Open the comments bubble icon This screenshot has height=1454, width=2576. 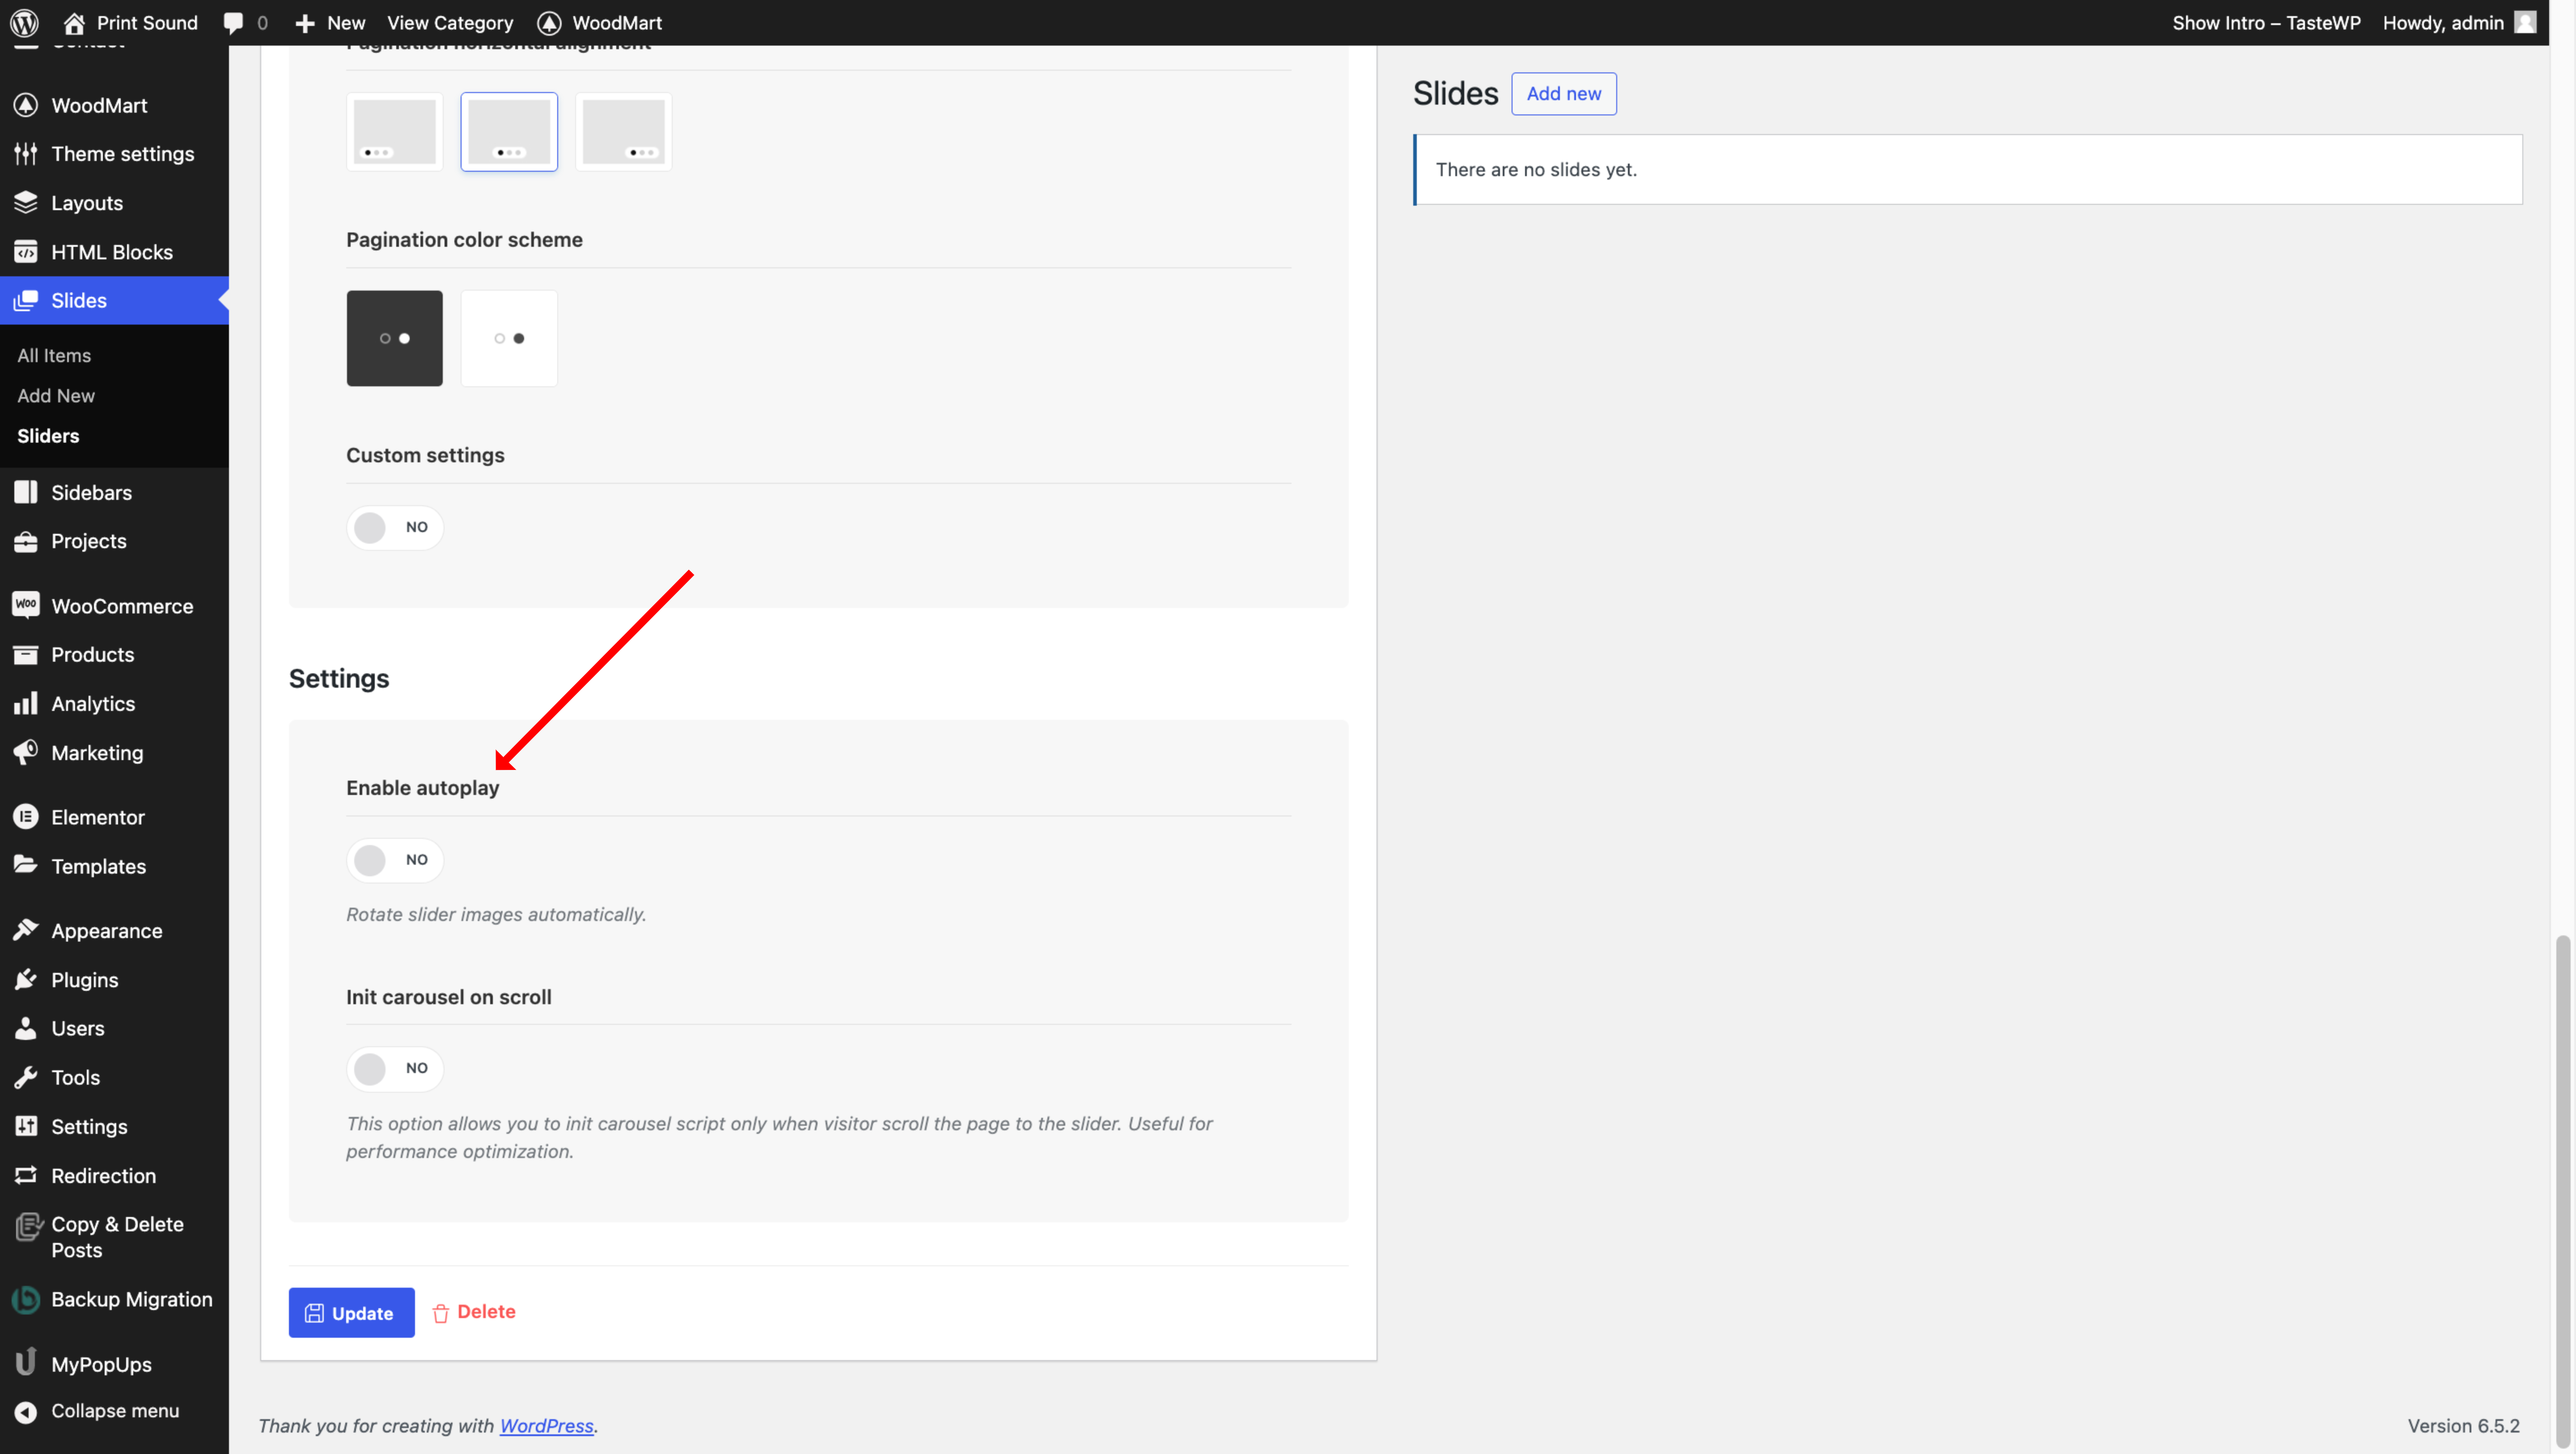tap(233, 22)
